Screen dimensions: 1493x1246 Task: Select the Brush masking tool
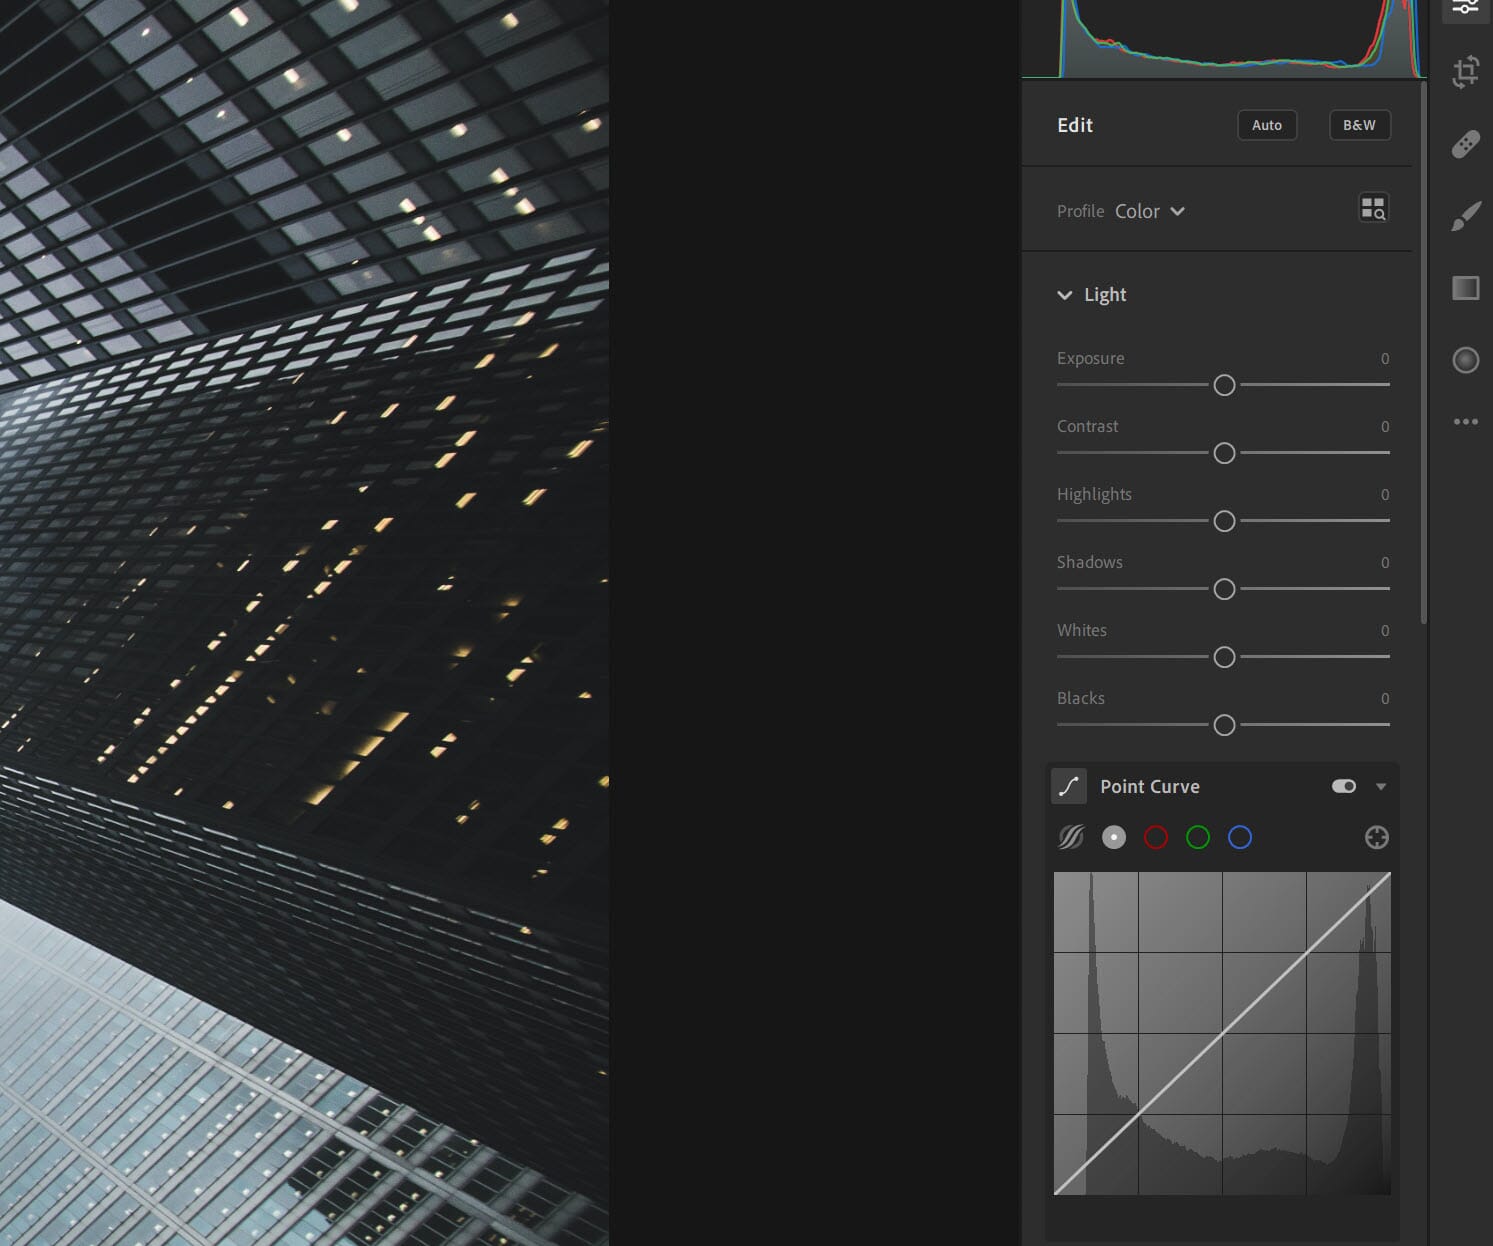1466,216
